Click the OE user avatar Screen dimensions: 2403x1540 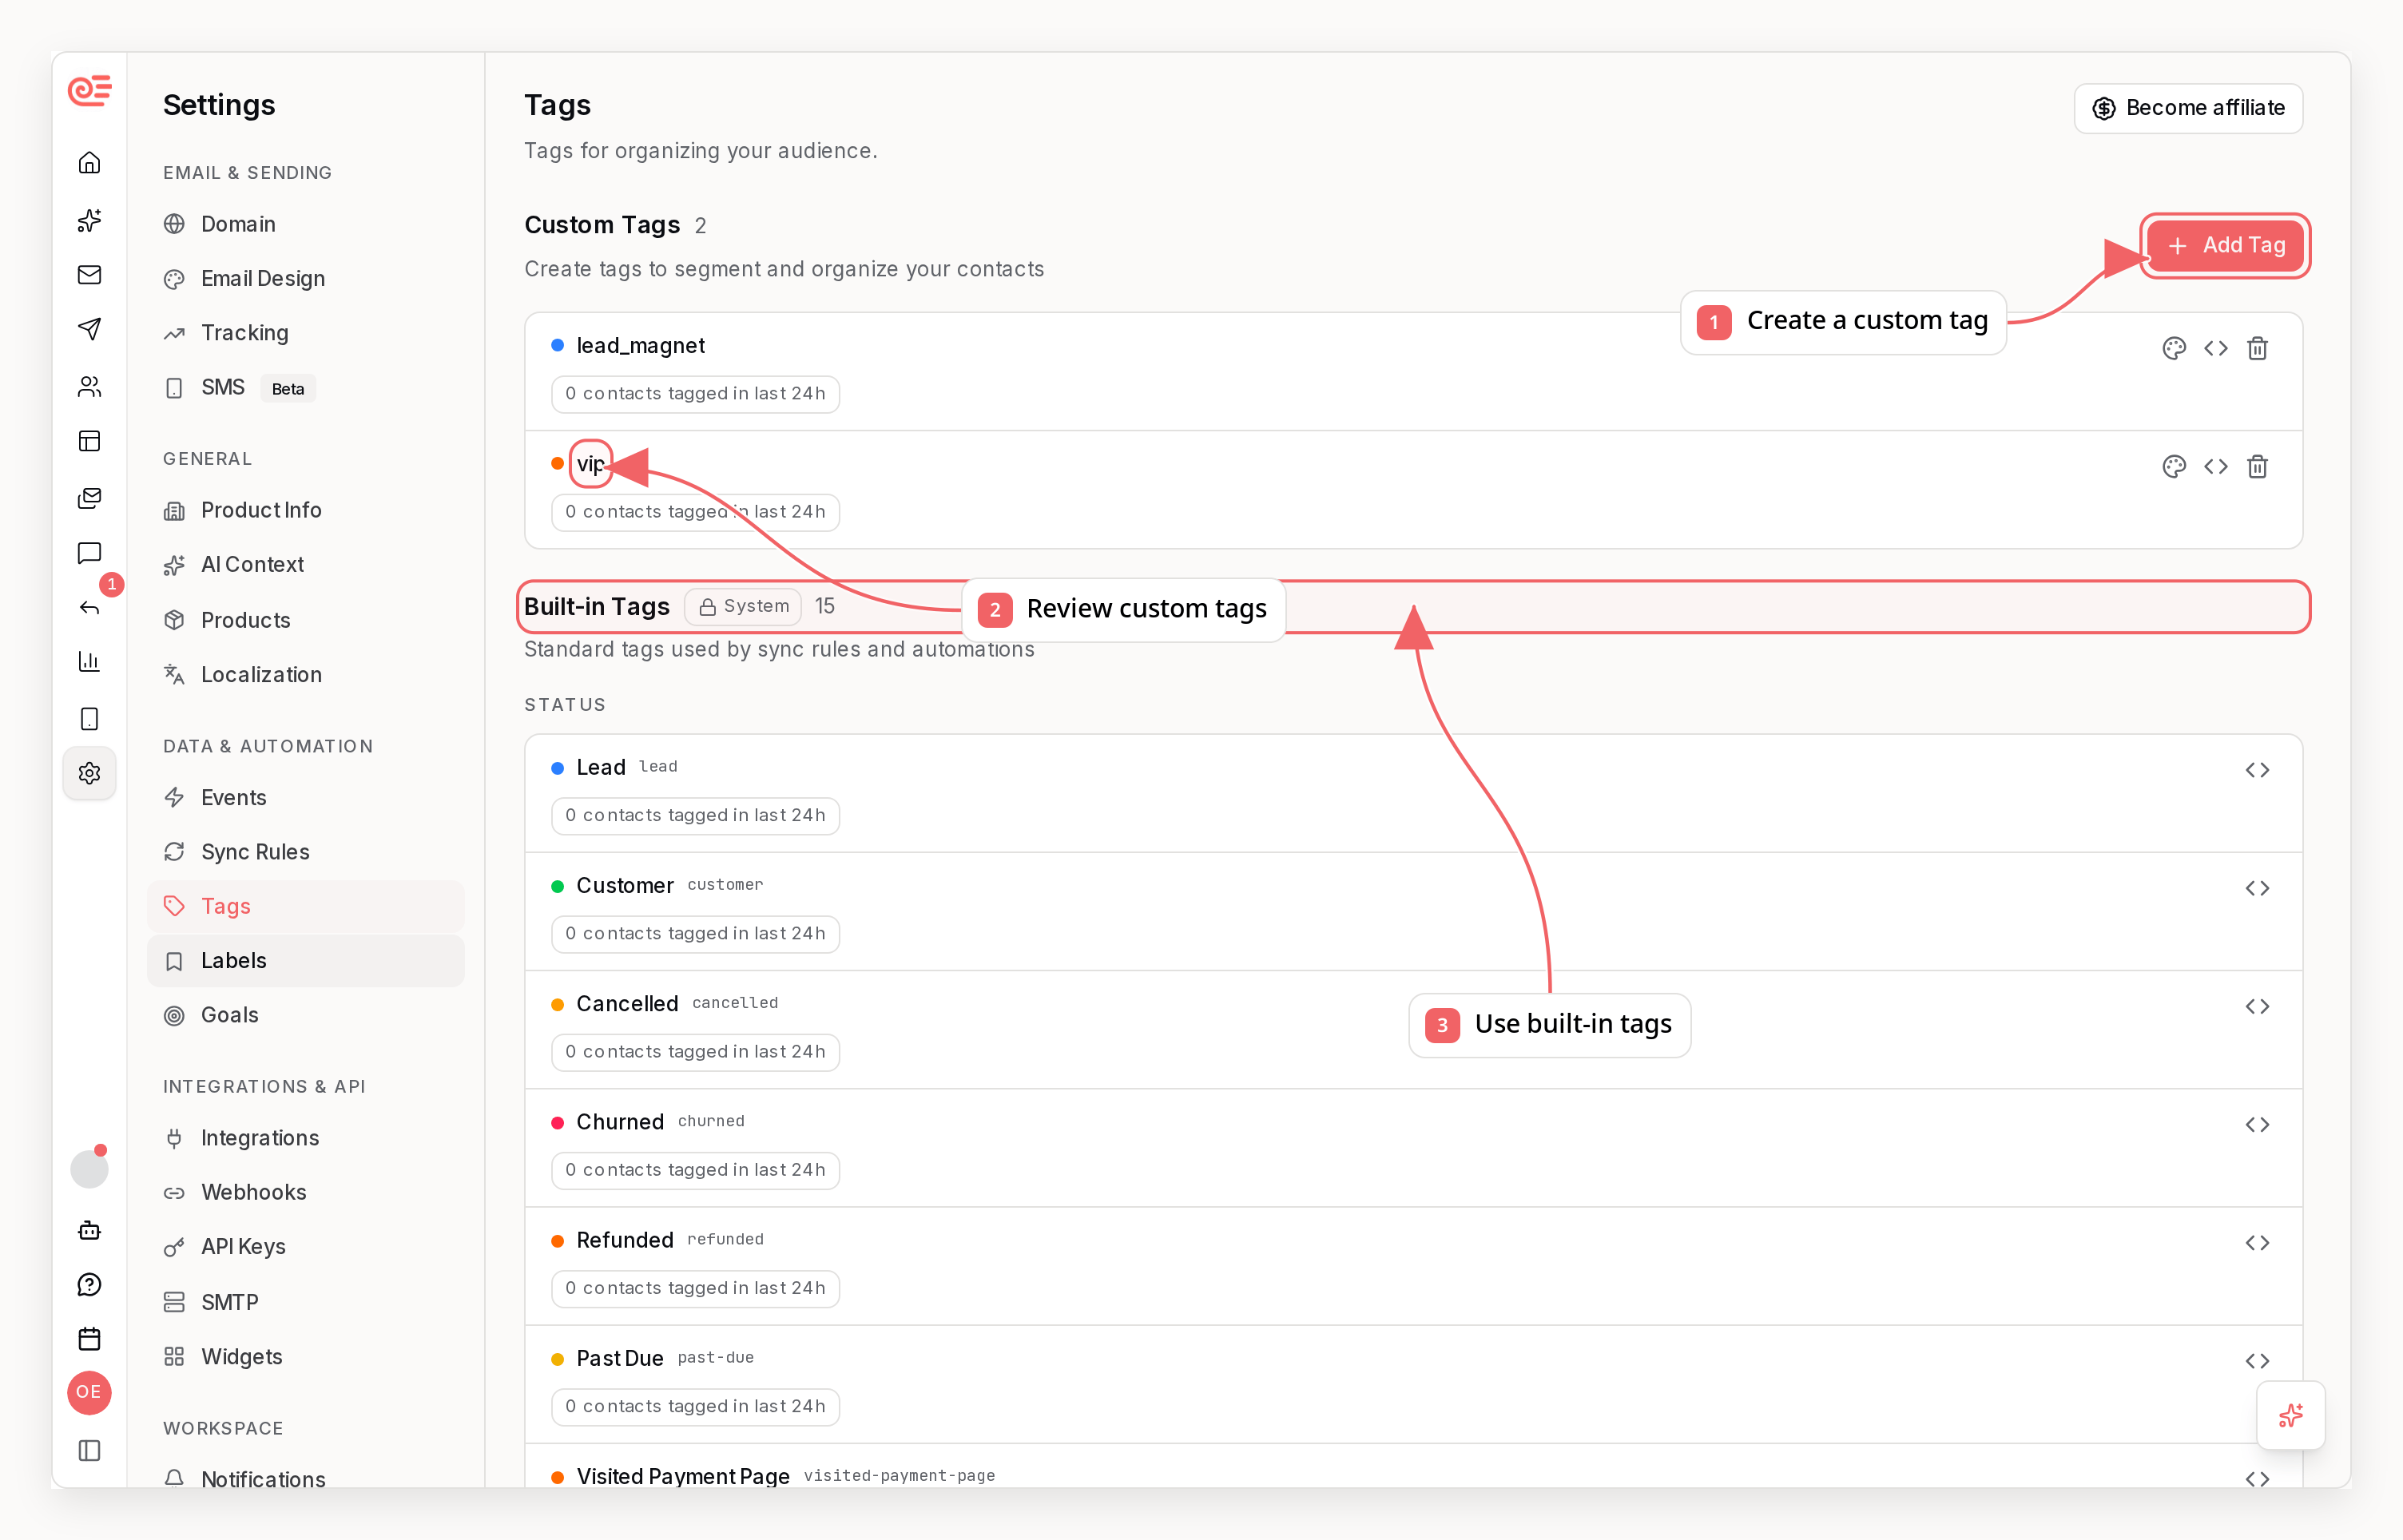[x=89, y=1392]
